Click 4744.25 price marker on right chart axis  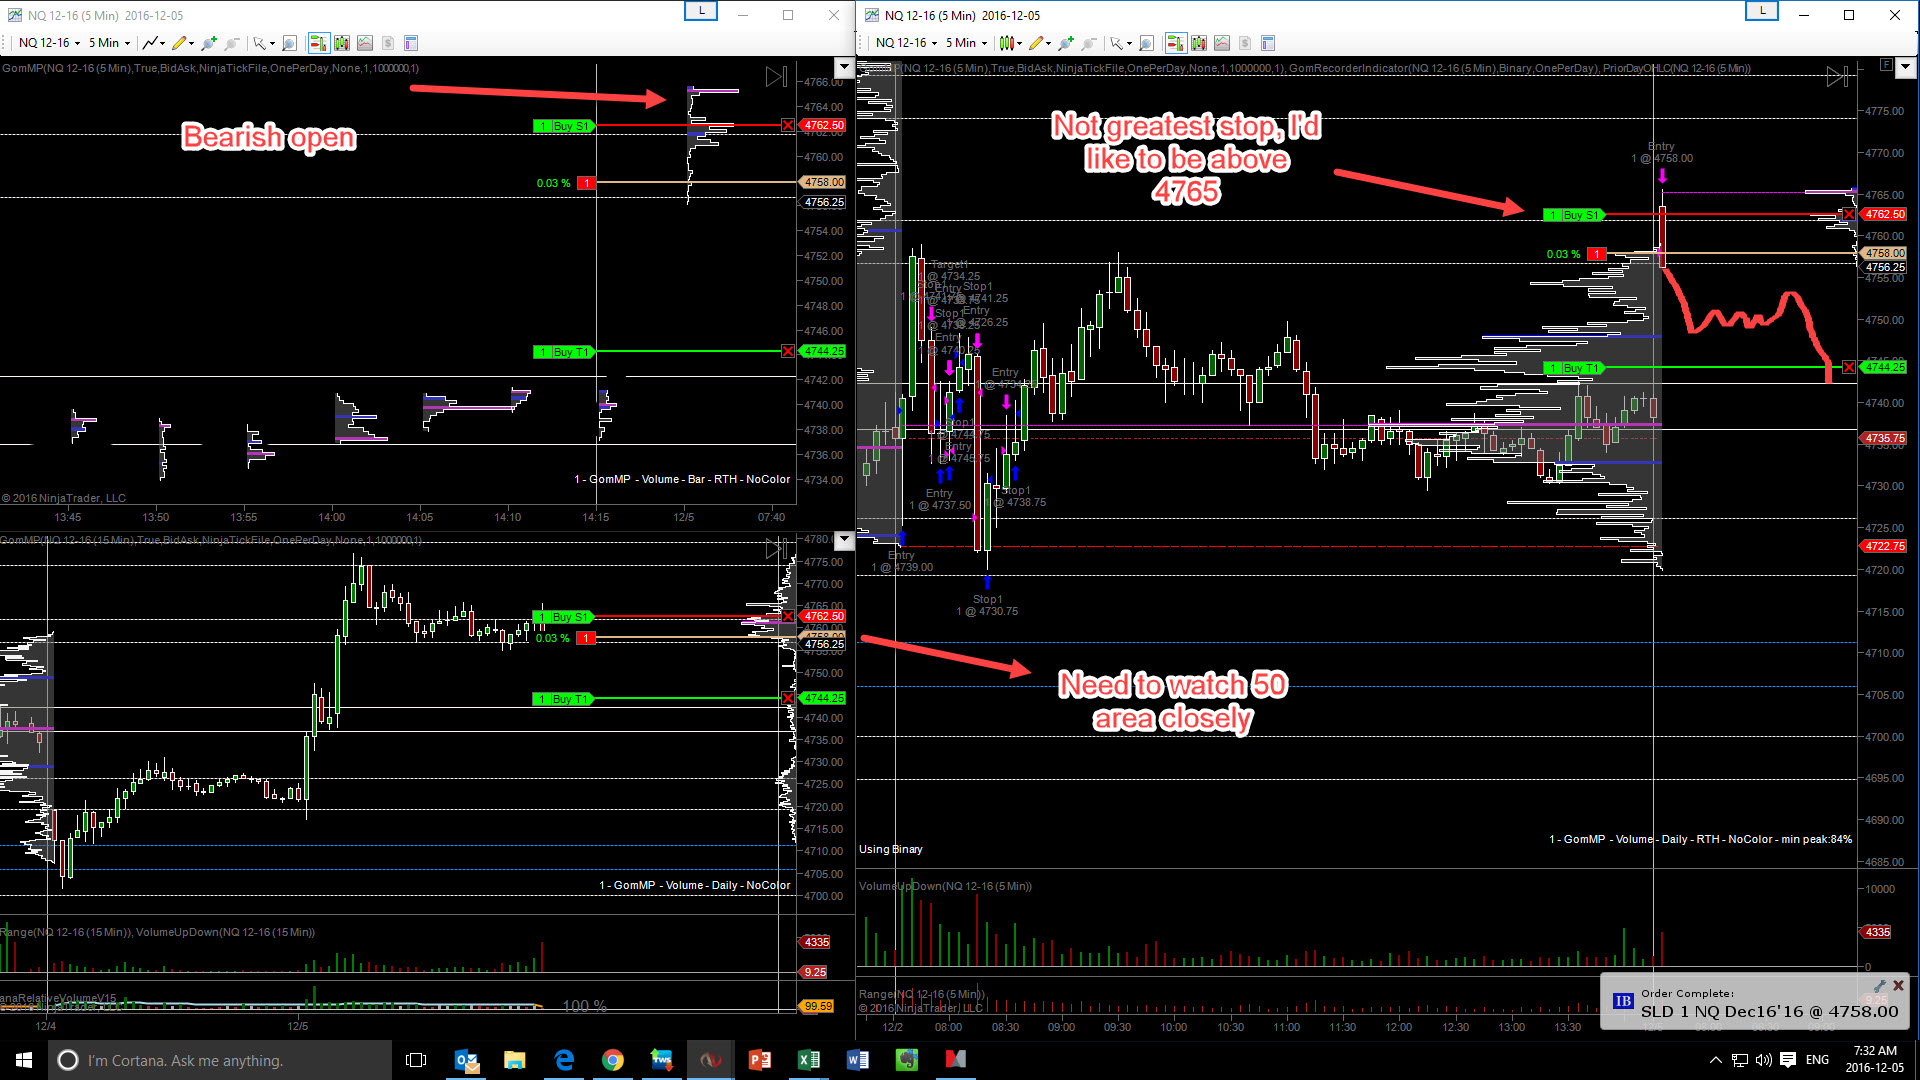tap(1884, 368)
